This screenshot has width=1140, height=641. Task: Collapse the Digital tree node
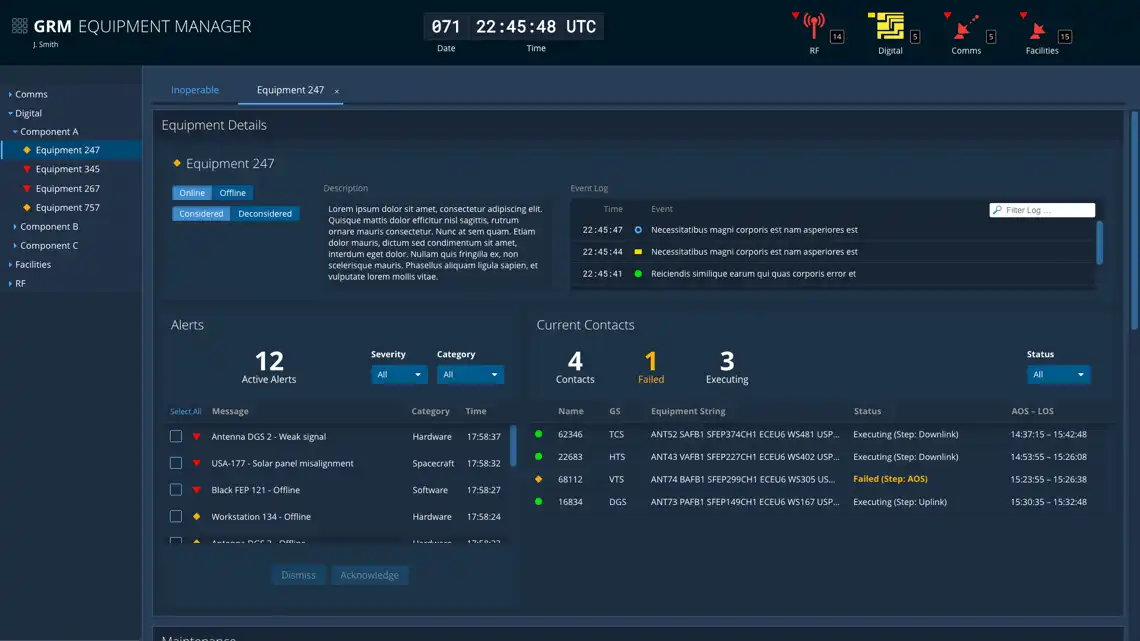click(x=10, y=113)
